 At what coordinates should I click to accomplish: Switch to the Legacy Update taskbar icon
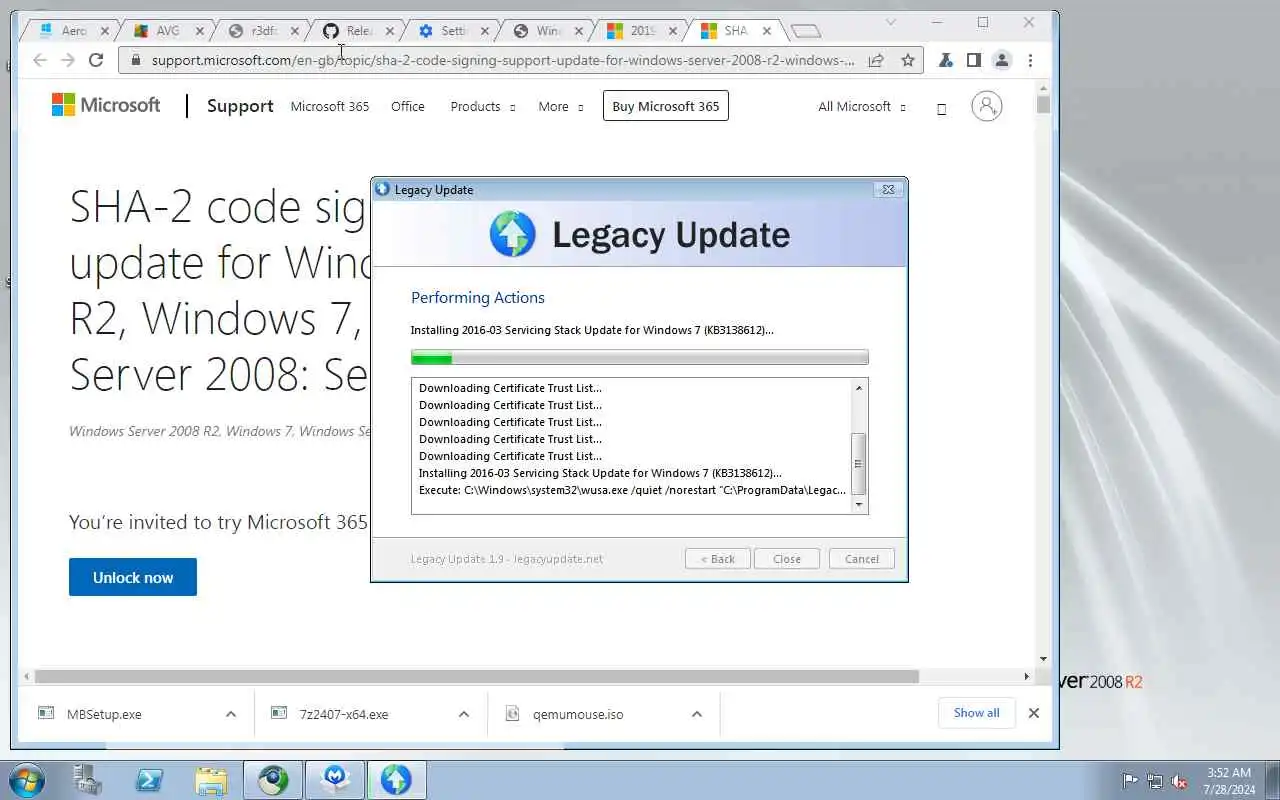pos(396,780)
